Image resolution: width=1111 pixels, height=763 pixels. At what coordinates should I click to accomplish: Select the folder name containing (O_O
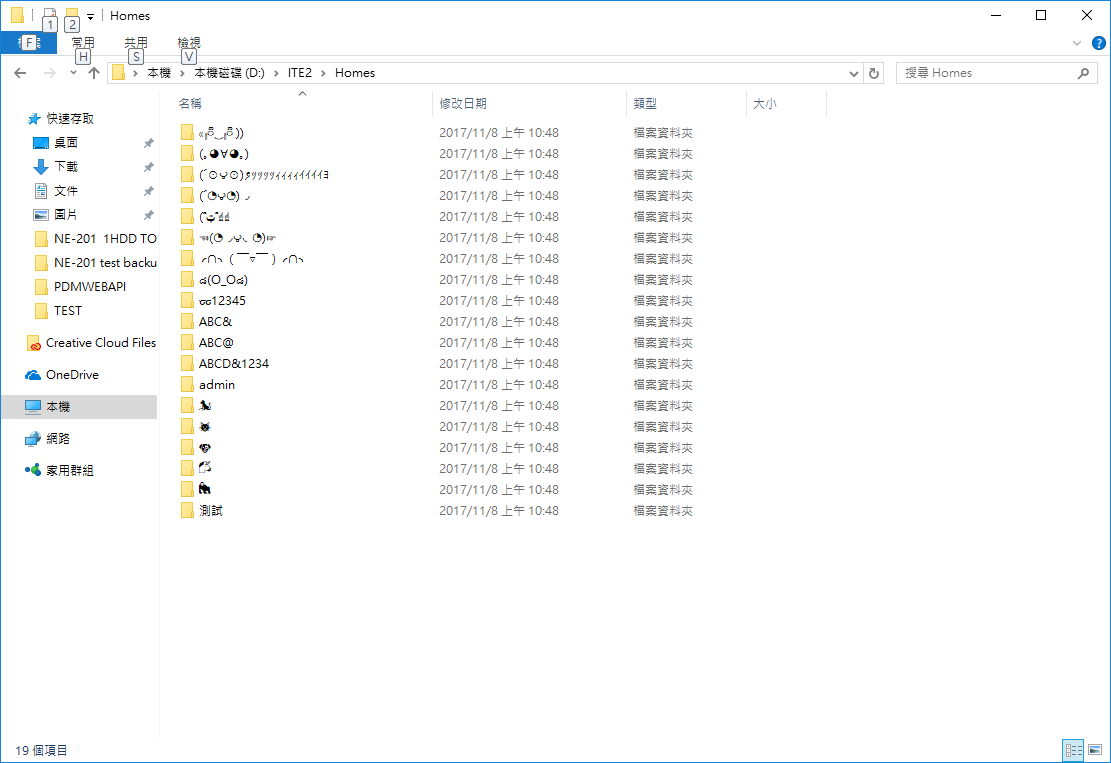pyautogui.click(x=223, y=280)
